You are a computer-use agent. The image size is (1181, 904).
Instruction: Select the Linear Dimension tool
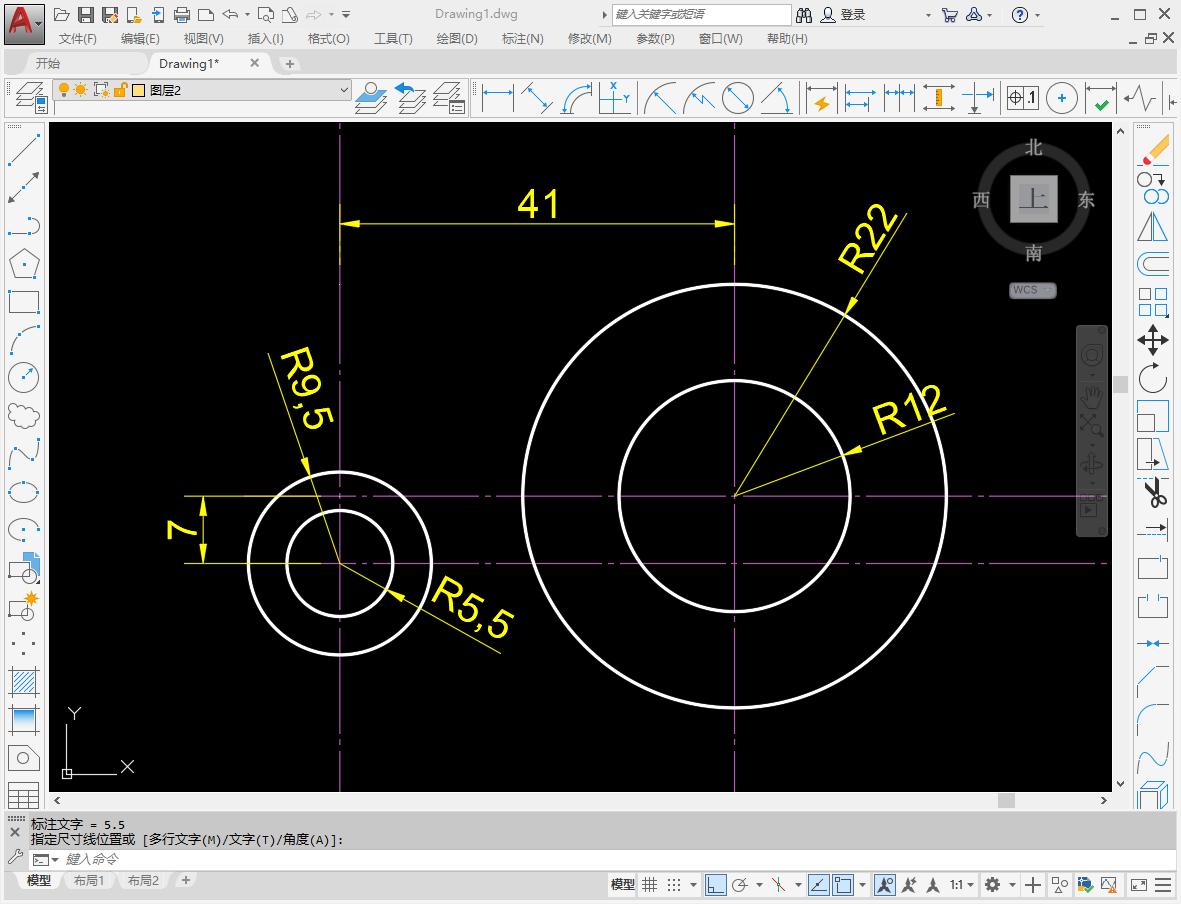pos(497,98)
